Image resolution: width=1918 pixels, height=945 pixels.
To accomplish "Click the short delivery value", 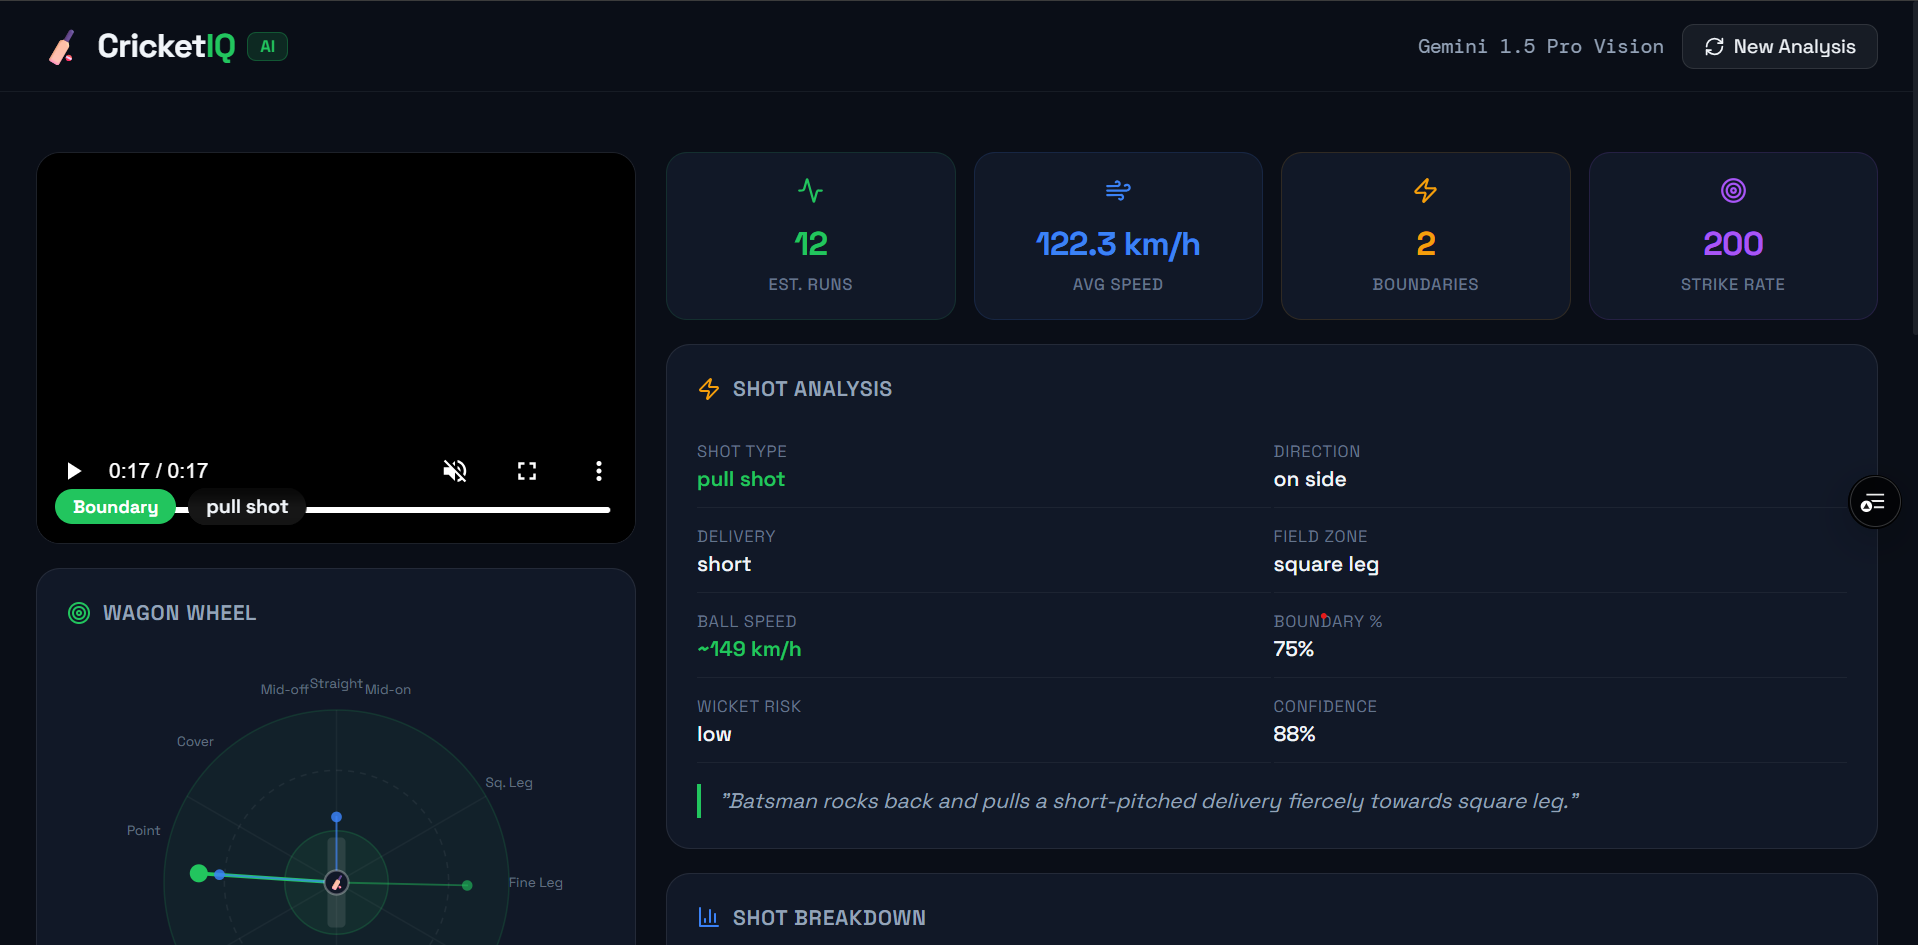I will pos(724,564).
